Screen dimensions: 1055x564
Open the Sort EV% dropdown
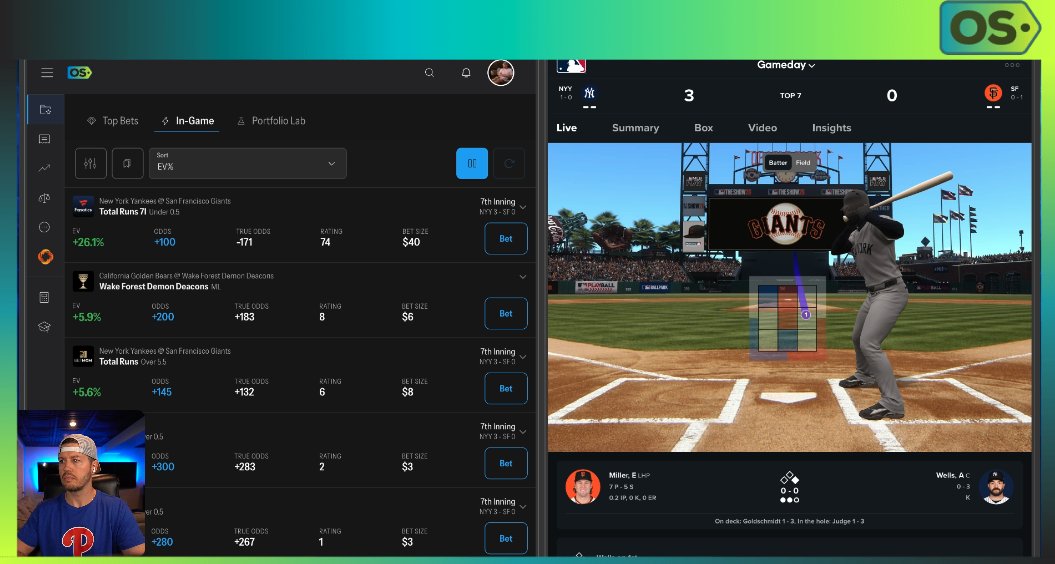coord(248,164)
